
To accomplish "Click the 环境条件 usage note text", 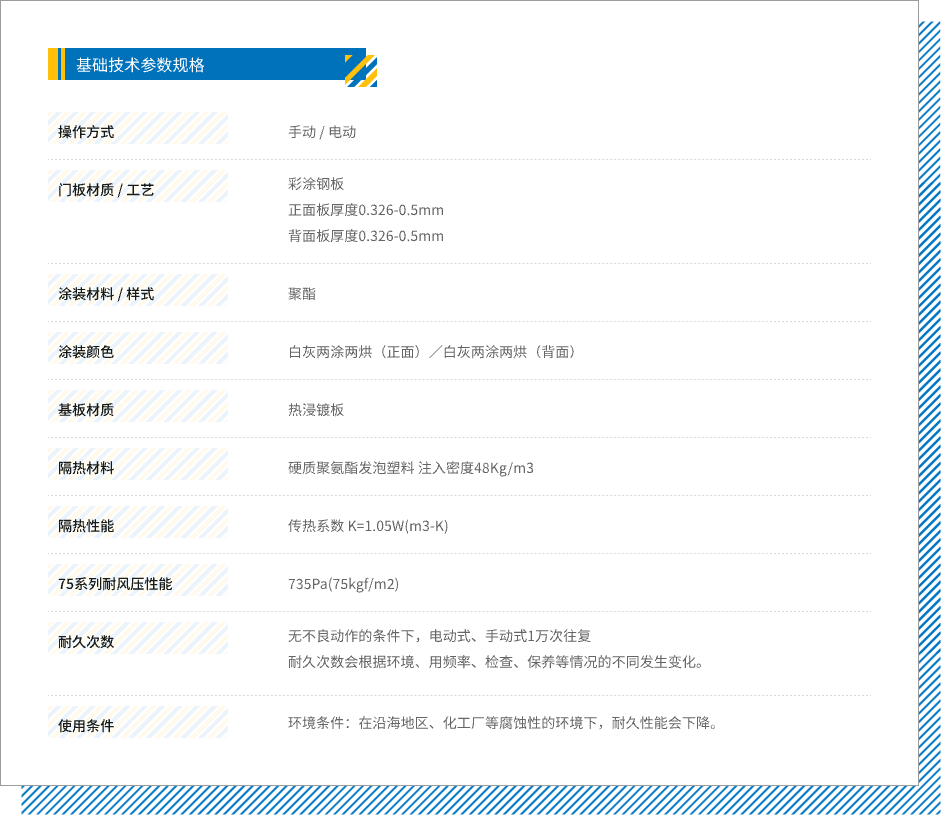I will pyautogui.click(x=503, y=722).
